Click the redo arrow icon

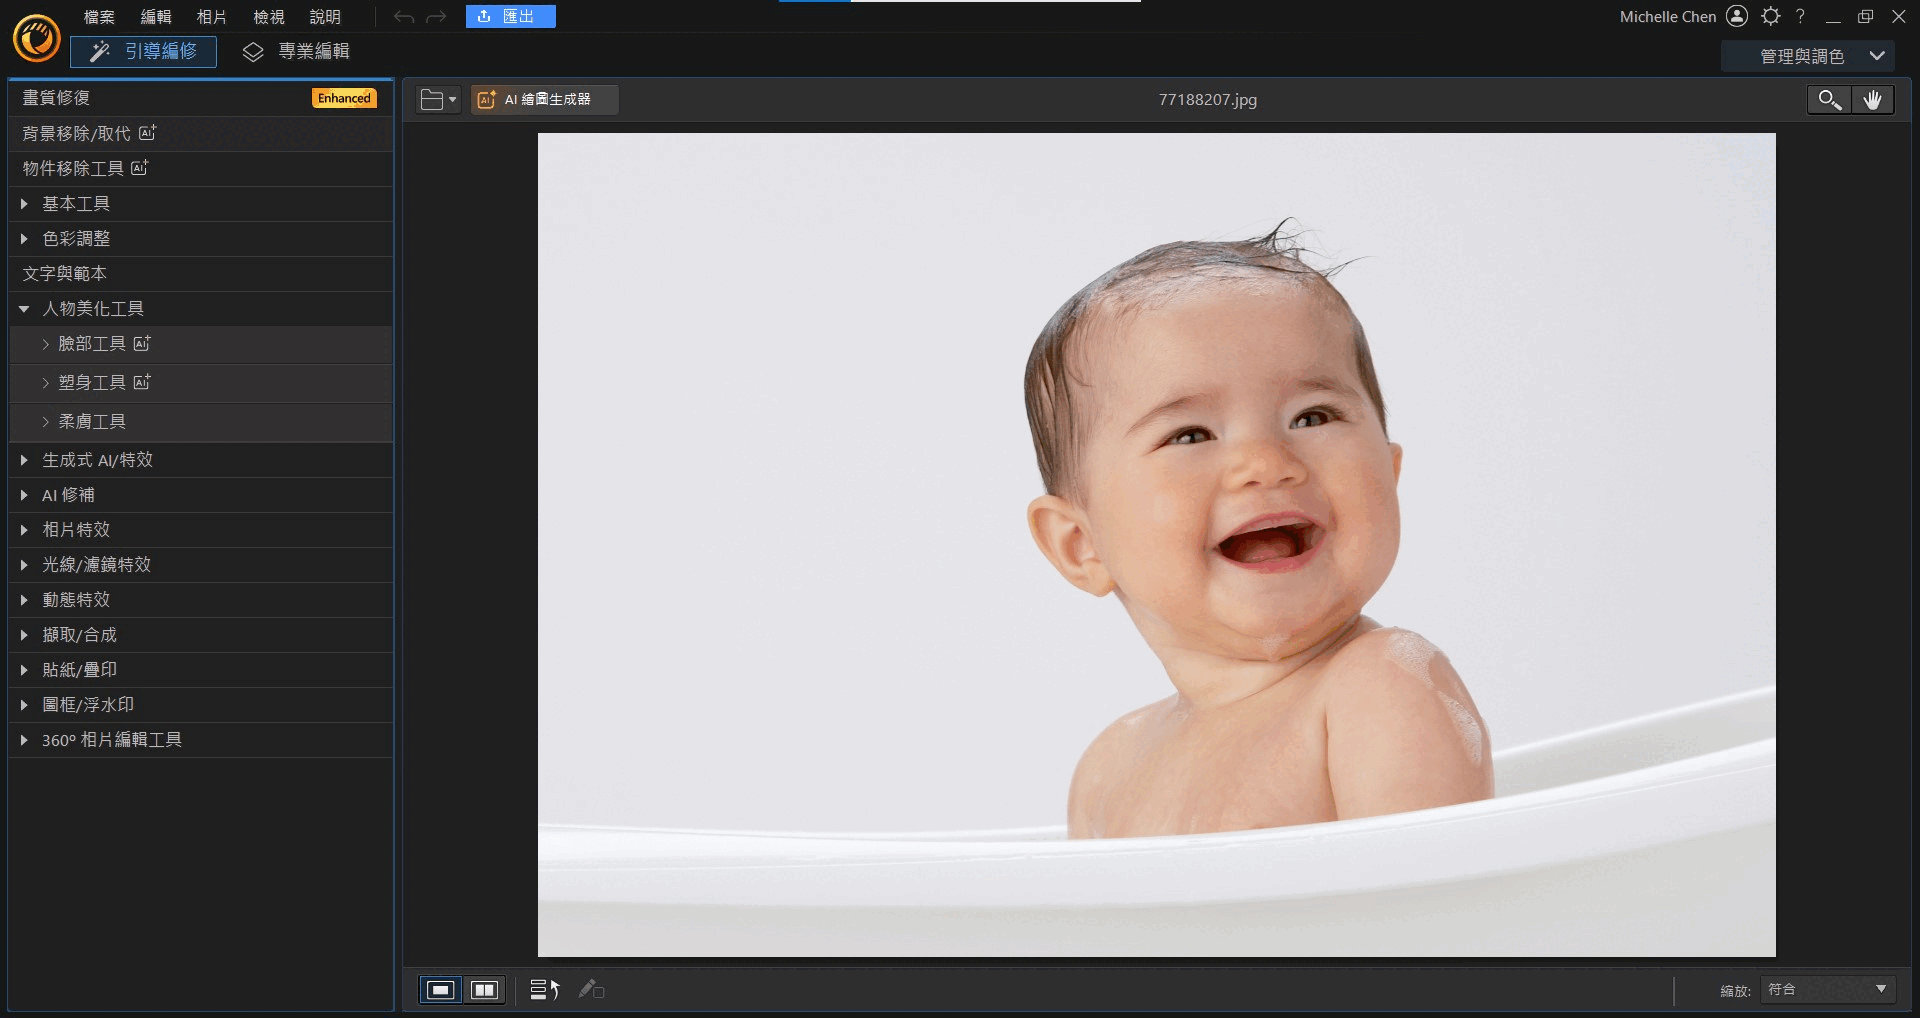click(x=436, y=17)
